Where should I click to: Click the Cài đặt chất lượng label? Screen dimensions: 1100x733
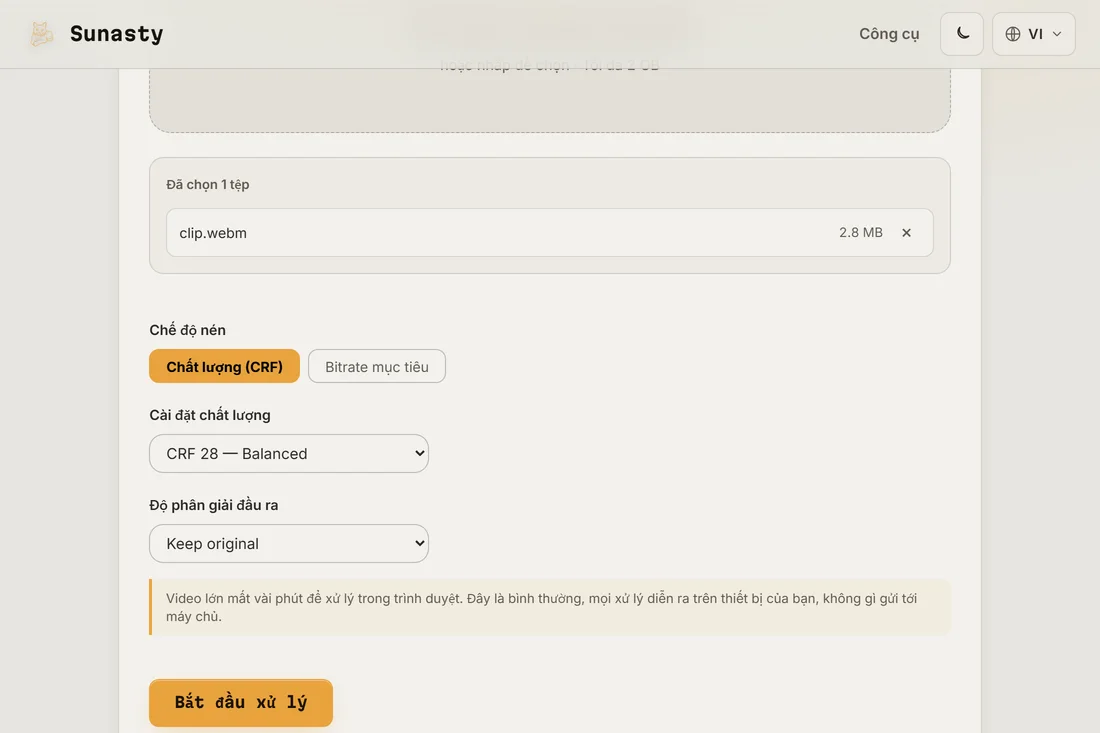point(210,415)
